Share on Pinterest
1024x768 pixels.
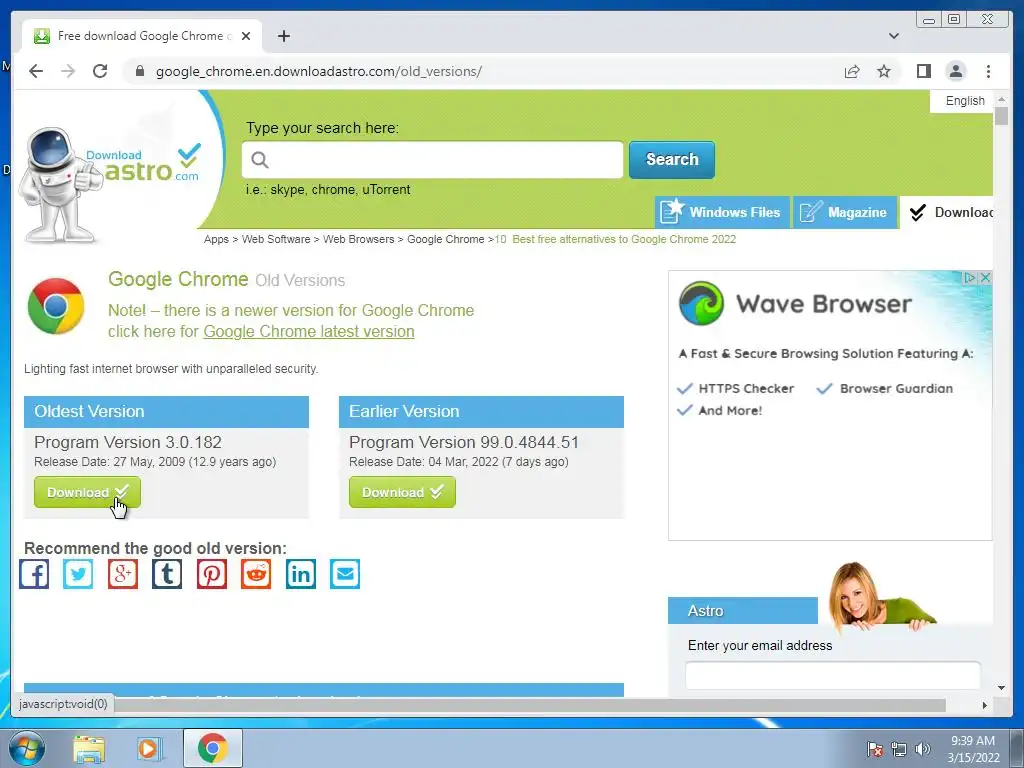[212, 574]
